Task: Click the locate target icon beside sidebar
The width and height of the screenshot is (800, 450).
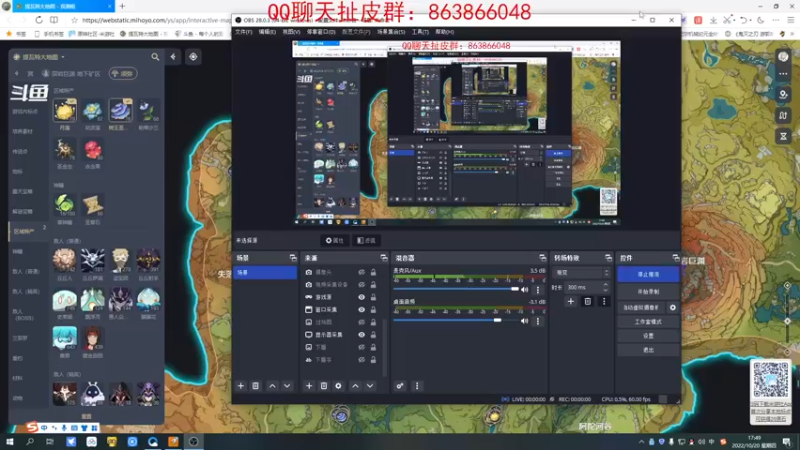Action: pos(193,57)
